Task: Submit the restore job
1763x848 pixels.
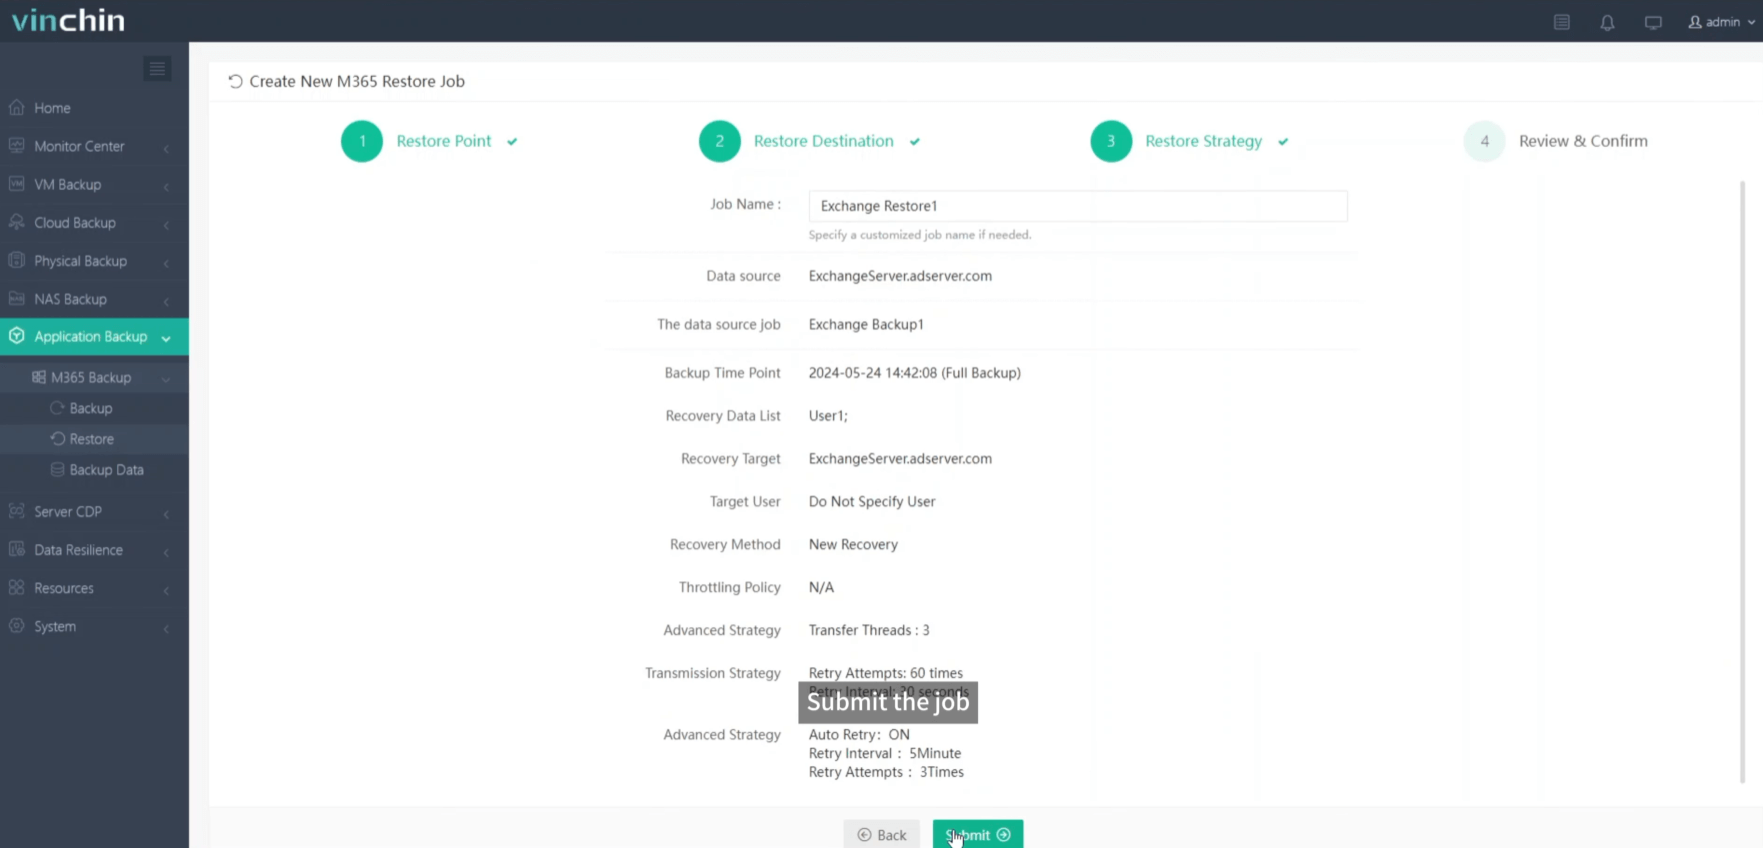Action: click(x=978, y=834)
